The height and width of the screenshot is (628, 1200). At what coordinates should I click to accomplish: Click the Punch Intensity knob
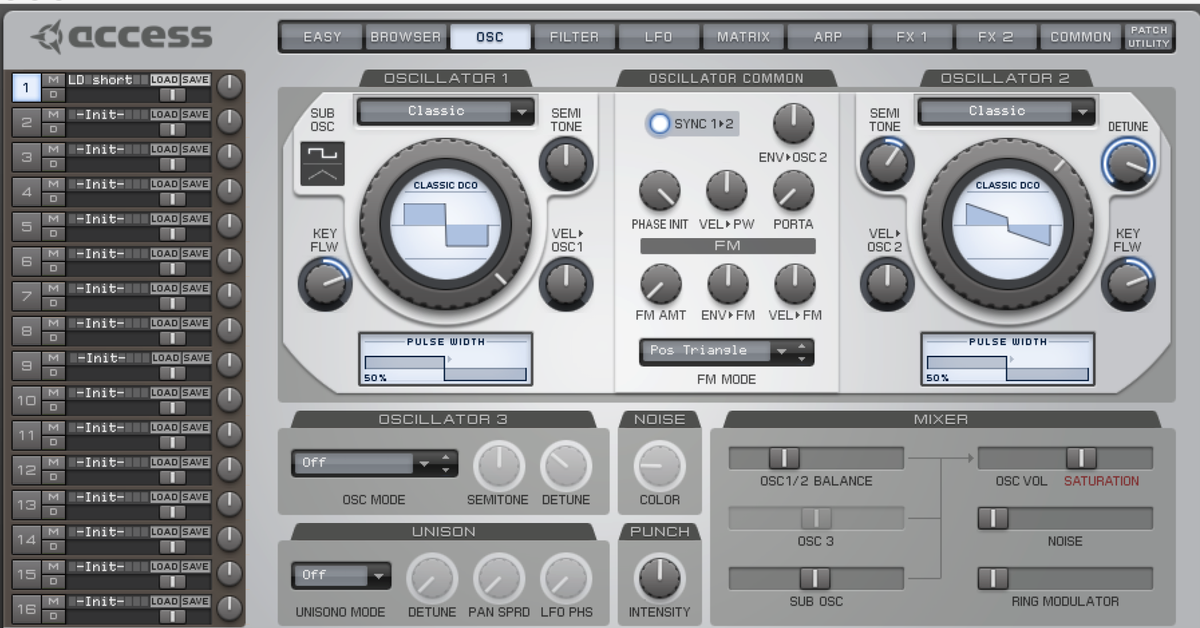[660, 578]
